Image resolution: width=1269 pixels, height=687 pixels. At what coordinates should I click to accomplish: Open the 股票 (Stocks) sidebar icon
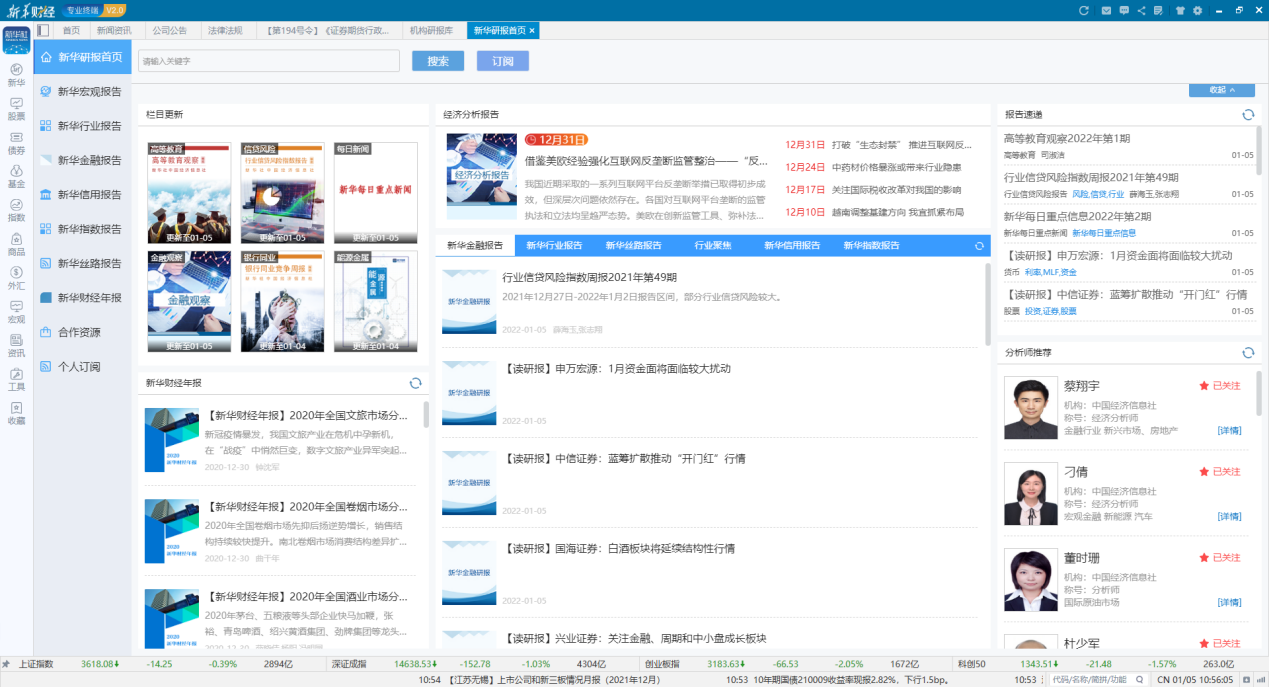point(16,108)
